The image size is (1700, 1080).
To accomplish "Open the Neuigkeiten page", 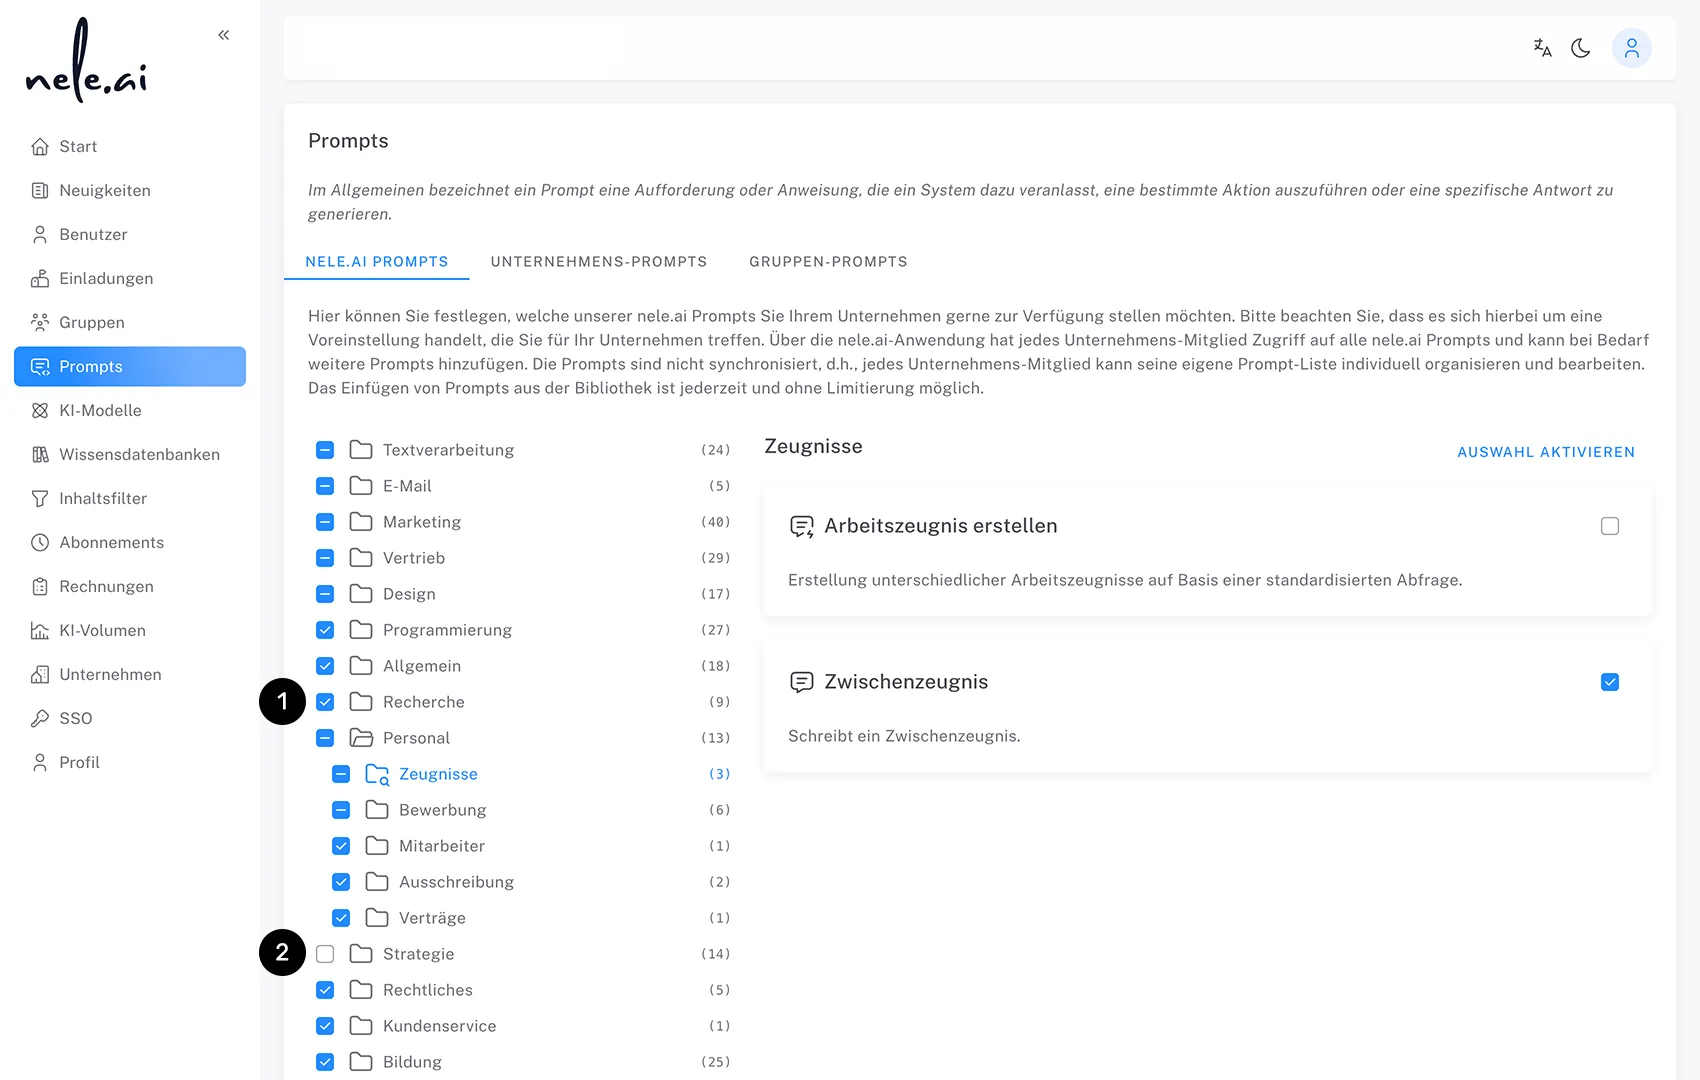I will point(105,190).
